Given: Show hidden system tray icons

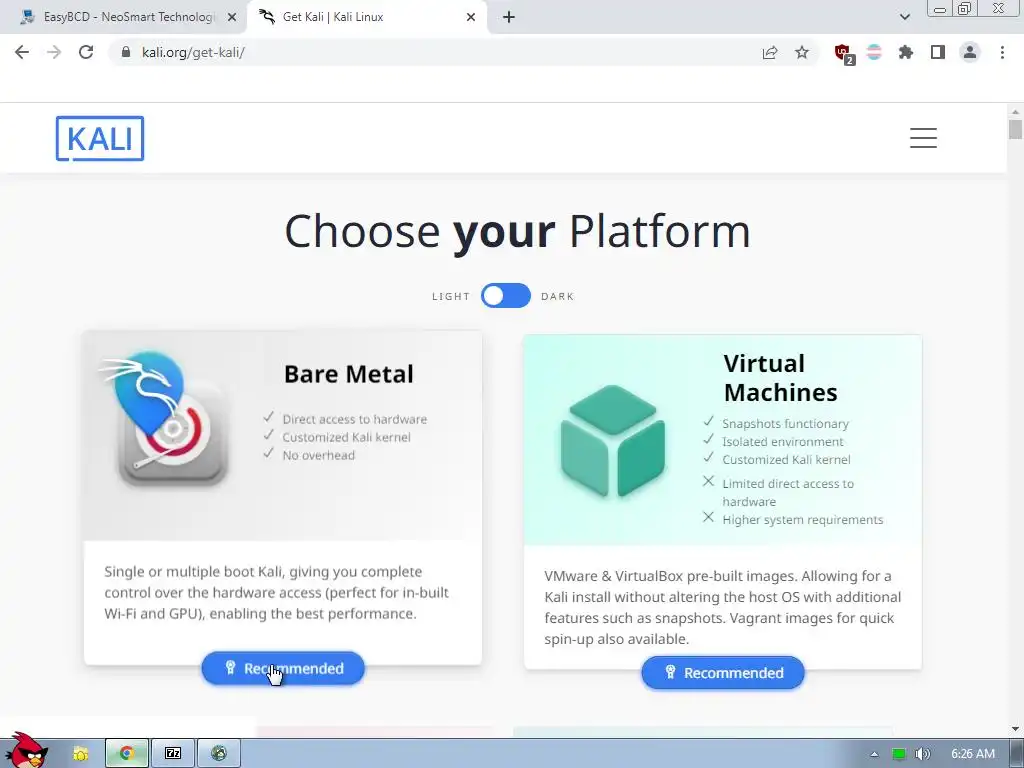Looking at the screenshot, I should (874, 754).
